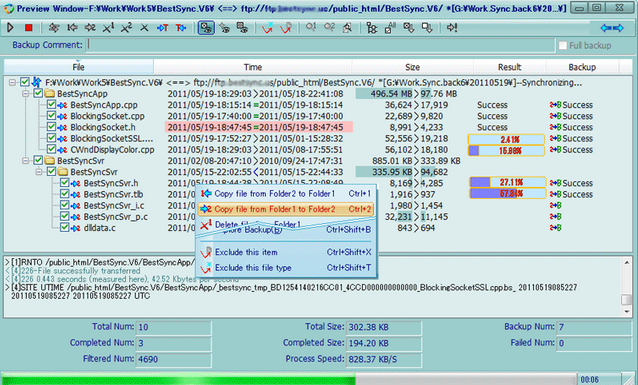Collapse the top-level BestSyncSvr folder node
This screenshot has width=638, height=385.
tap(26, 161)
